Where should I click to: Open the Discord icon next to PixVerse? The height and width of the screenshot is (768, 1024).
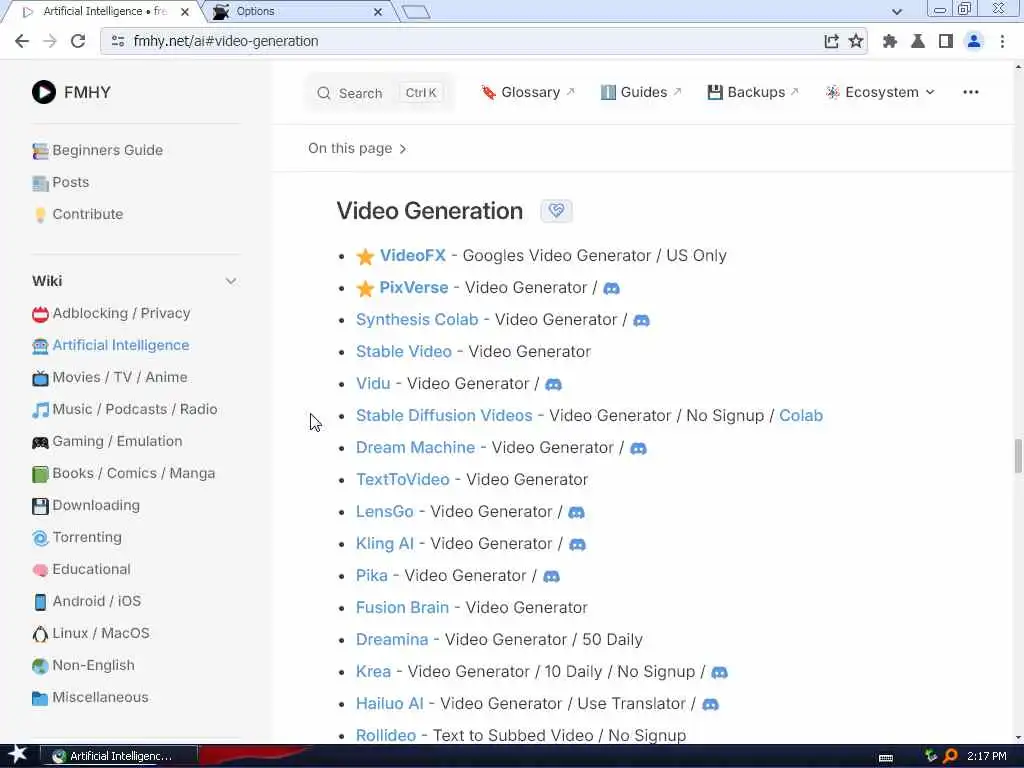click(611, 288)
